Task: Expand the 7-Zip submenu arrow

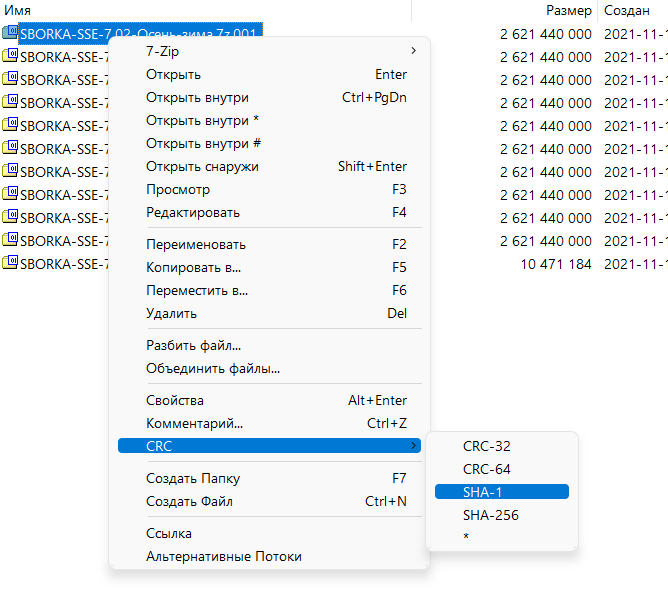Action: [414, 51]
